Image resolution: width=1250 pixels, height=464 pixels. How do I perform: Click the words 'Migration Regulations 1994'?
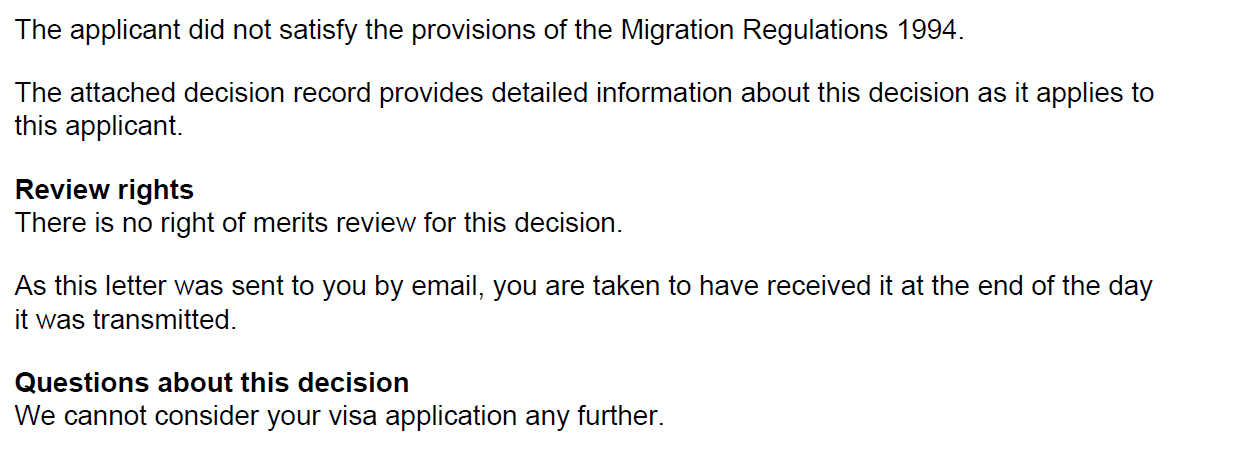click(x=792, y=29)
